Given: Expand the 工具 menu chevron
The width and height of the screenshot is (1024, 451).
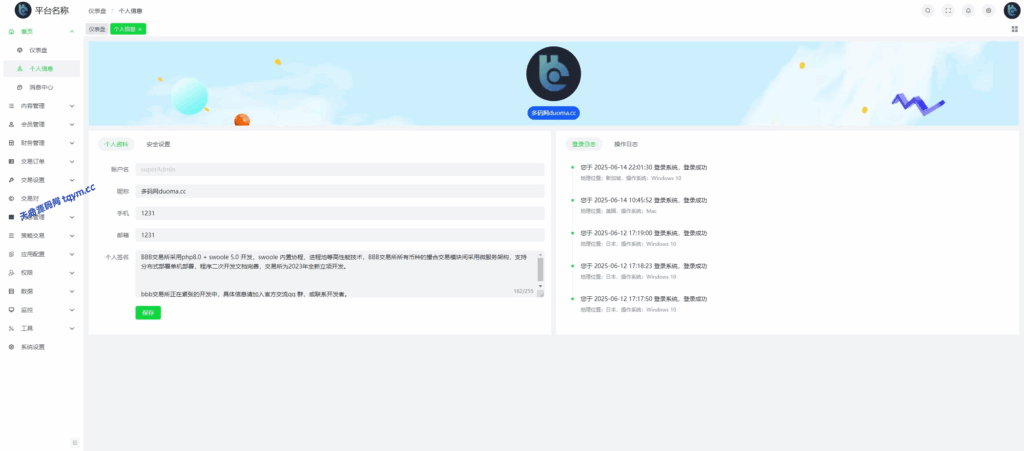Looking at the screenshot, I should [72, 328].
